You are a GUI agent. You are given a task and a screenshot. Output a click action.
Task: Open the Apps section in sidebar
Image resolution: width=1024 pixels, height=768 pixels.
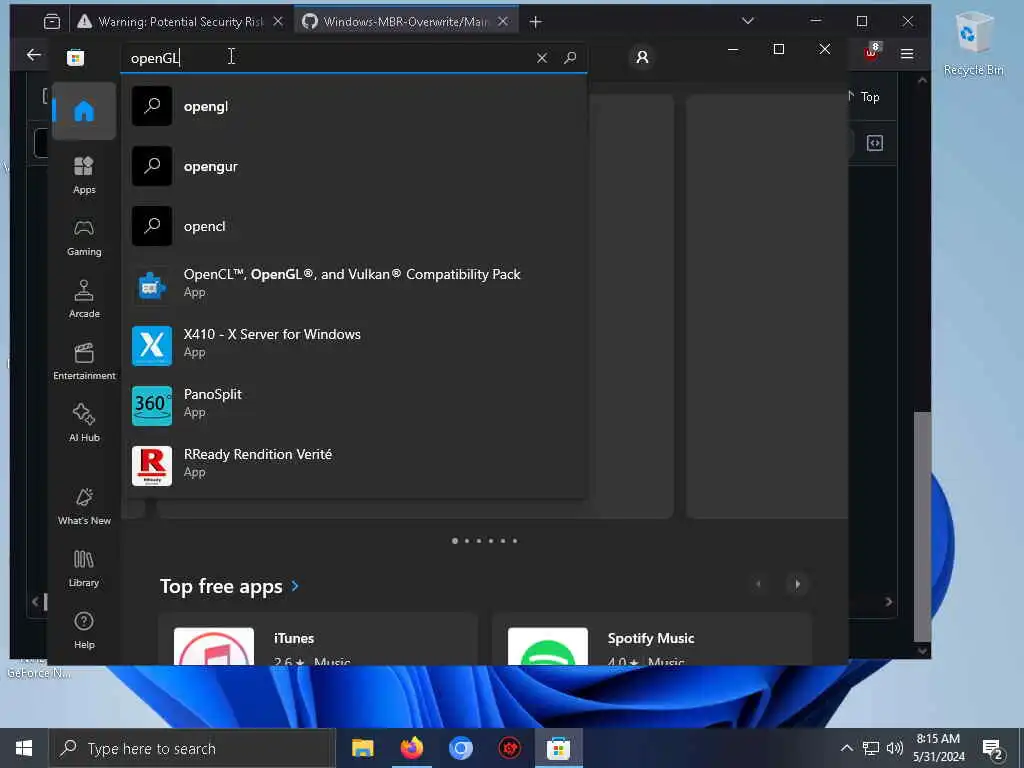pyautogui.click(x=84, y=175)
